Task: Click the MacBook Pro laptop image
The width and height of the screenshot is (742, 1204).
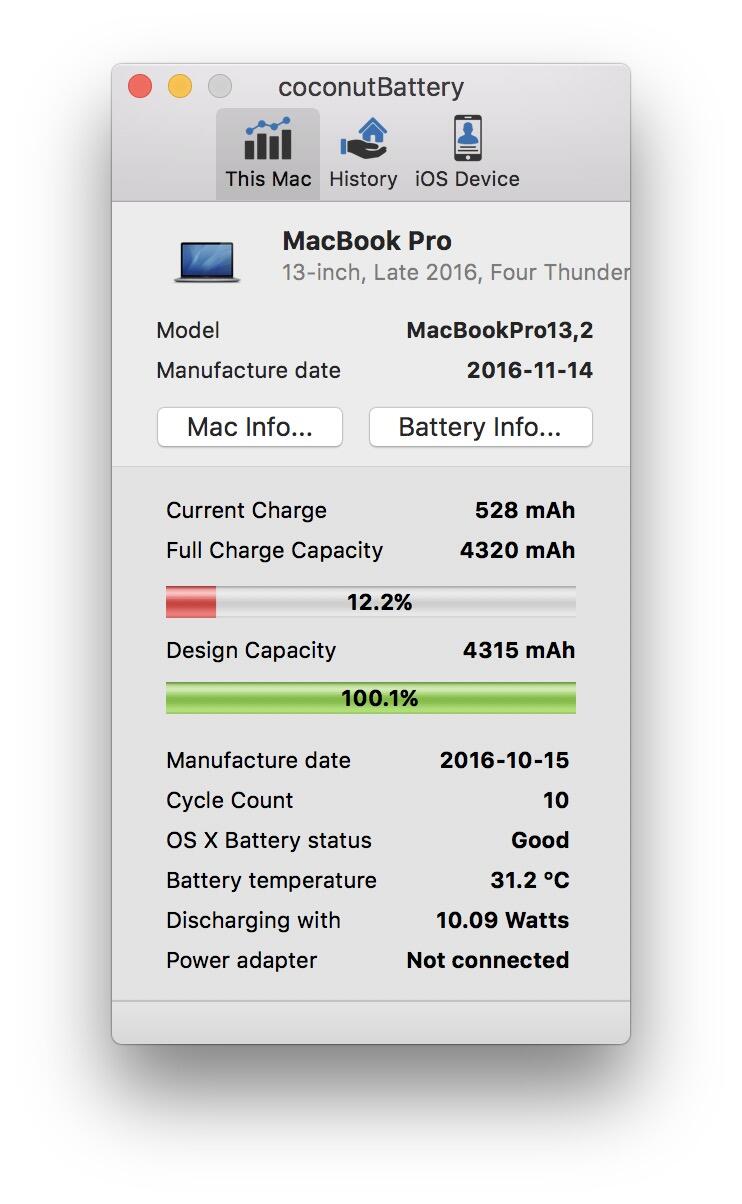Action: pyautogui.click(x=207, y=261)
